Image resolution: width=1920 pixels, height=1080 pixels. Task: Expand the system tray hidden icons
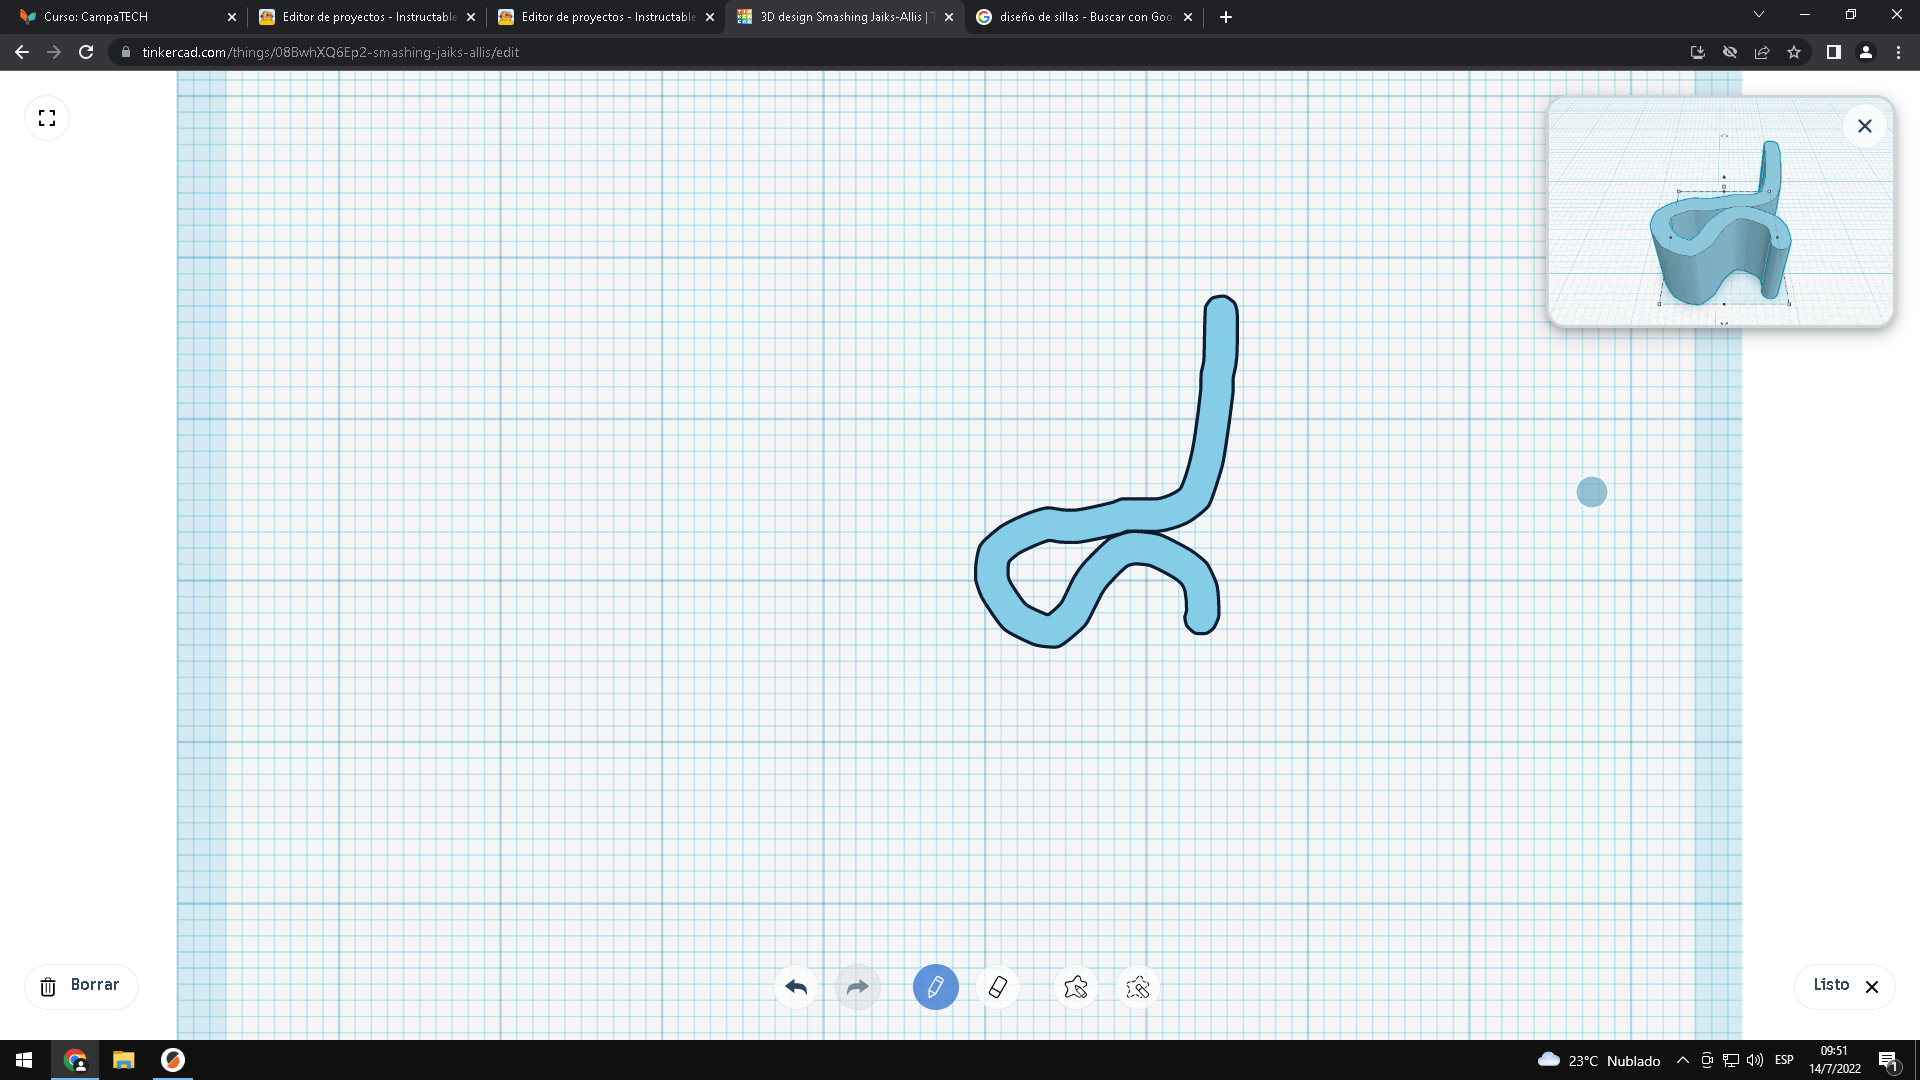click(1682, 1060)
